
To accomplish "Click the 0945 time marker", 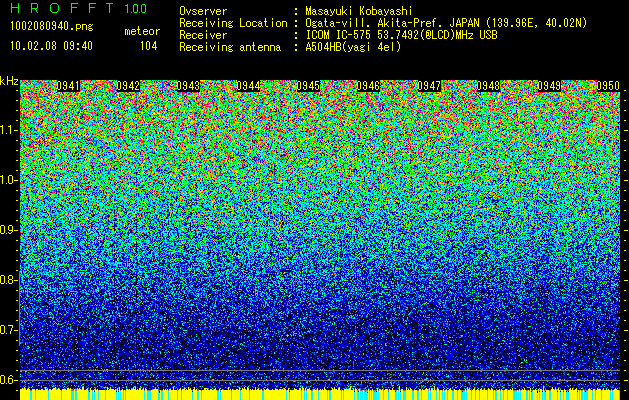I will point(308,86).
